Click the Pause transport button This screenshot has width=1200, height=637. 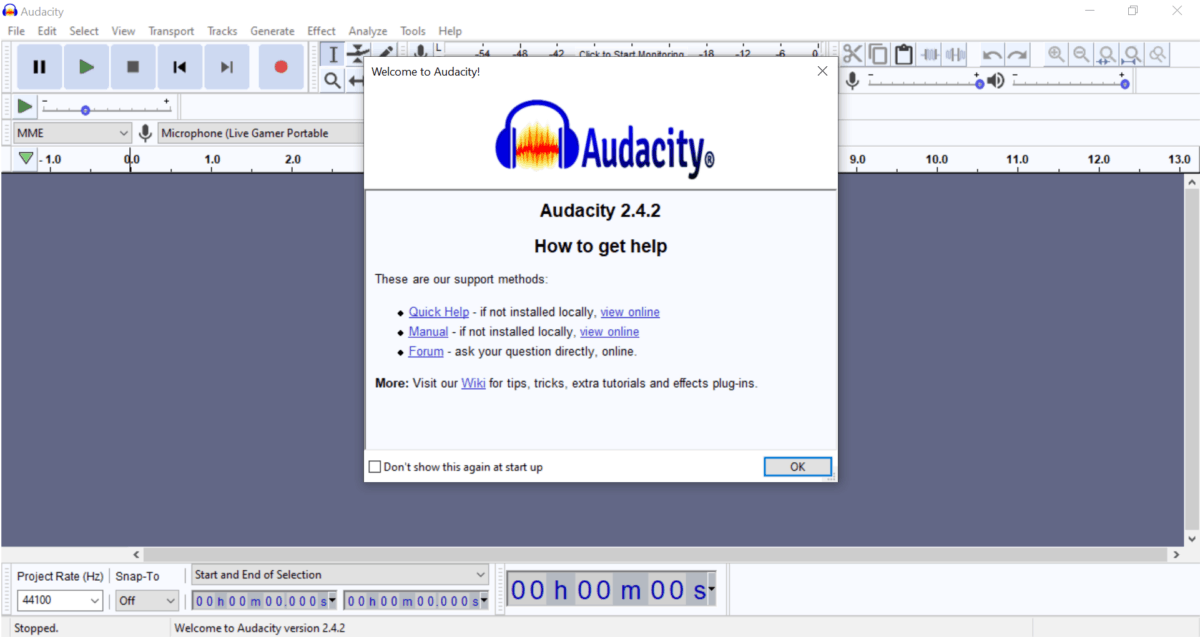(x=39, y=67)
